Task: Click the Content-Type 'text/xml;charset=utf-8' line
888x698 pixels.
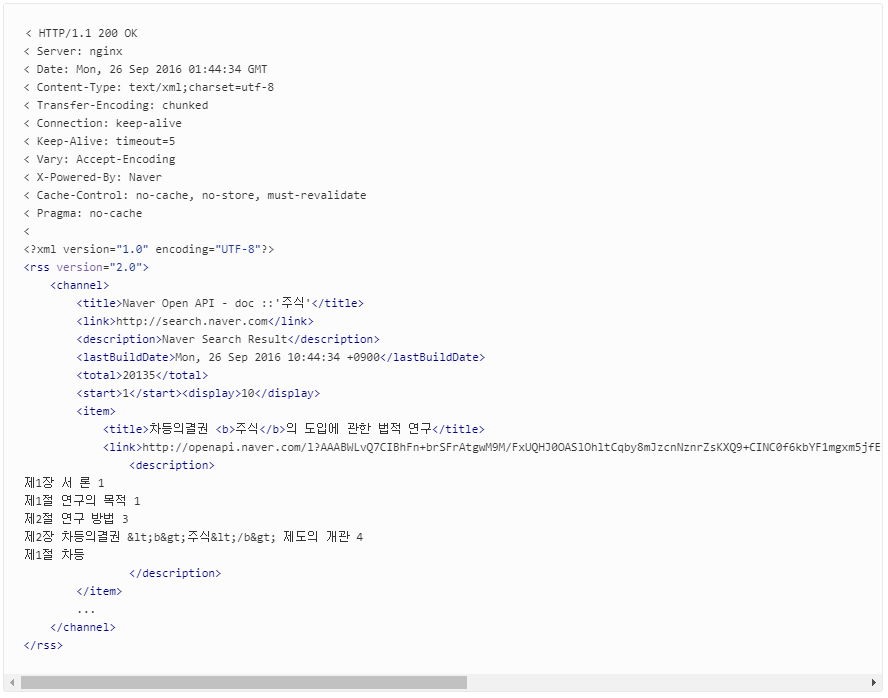Action: tap(149, 87)
